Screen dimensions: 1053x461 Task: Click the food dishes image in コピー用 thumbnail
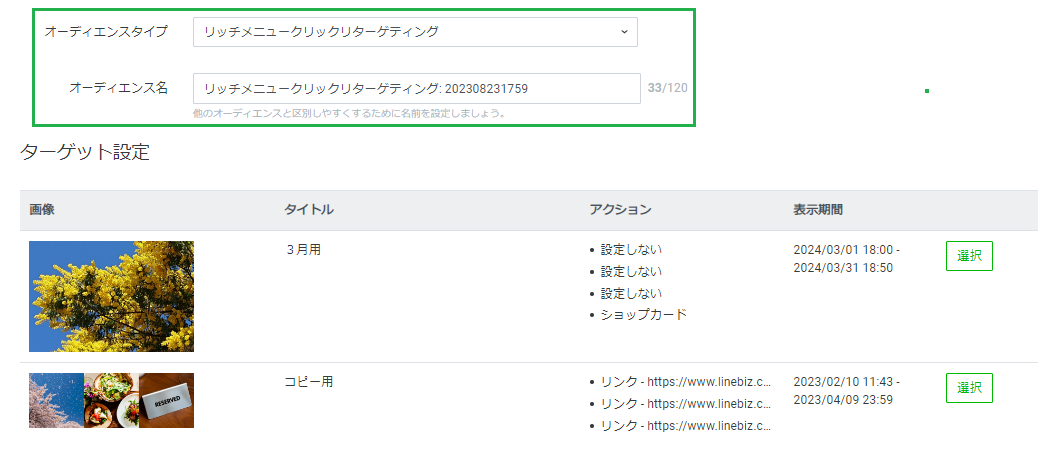(111, 400)
